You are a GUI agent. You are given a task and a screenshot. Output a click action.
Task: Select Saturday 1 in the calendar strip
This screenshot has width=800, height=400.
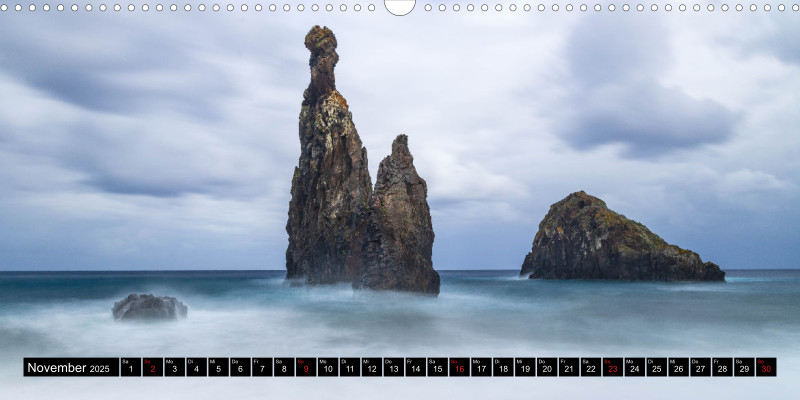coord(131,367)
